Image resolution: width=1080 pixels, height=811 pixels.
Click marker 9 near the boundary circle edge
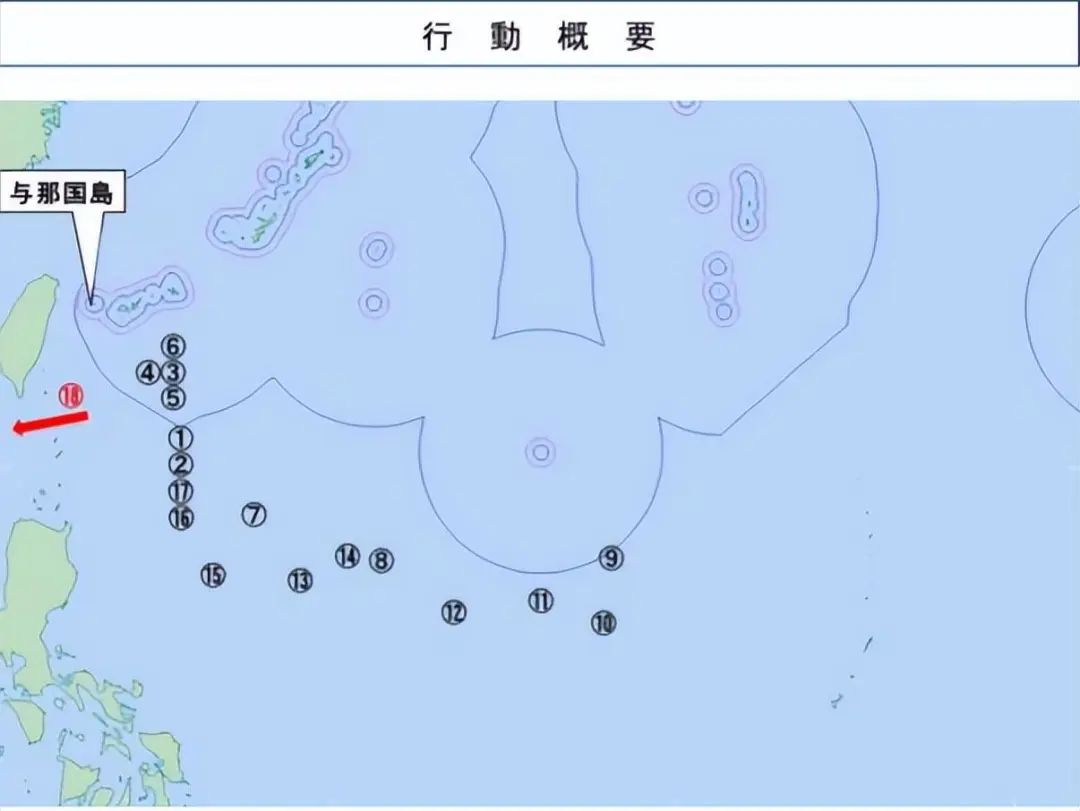tap(611, 558)
